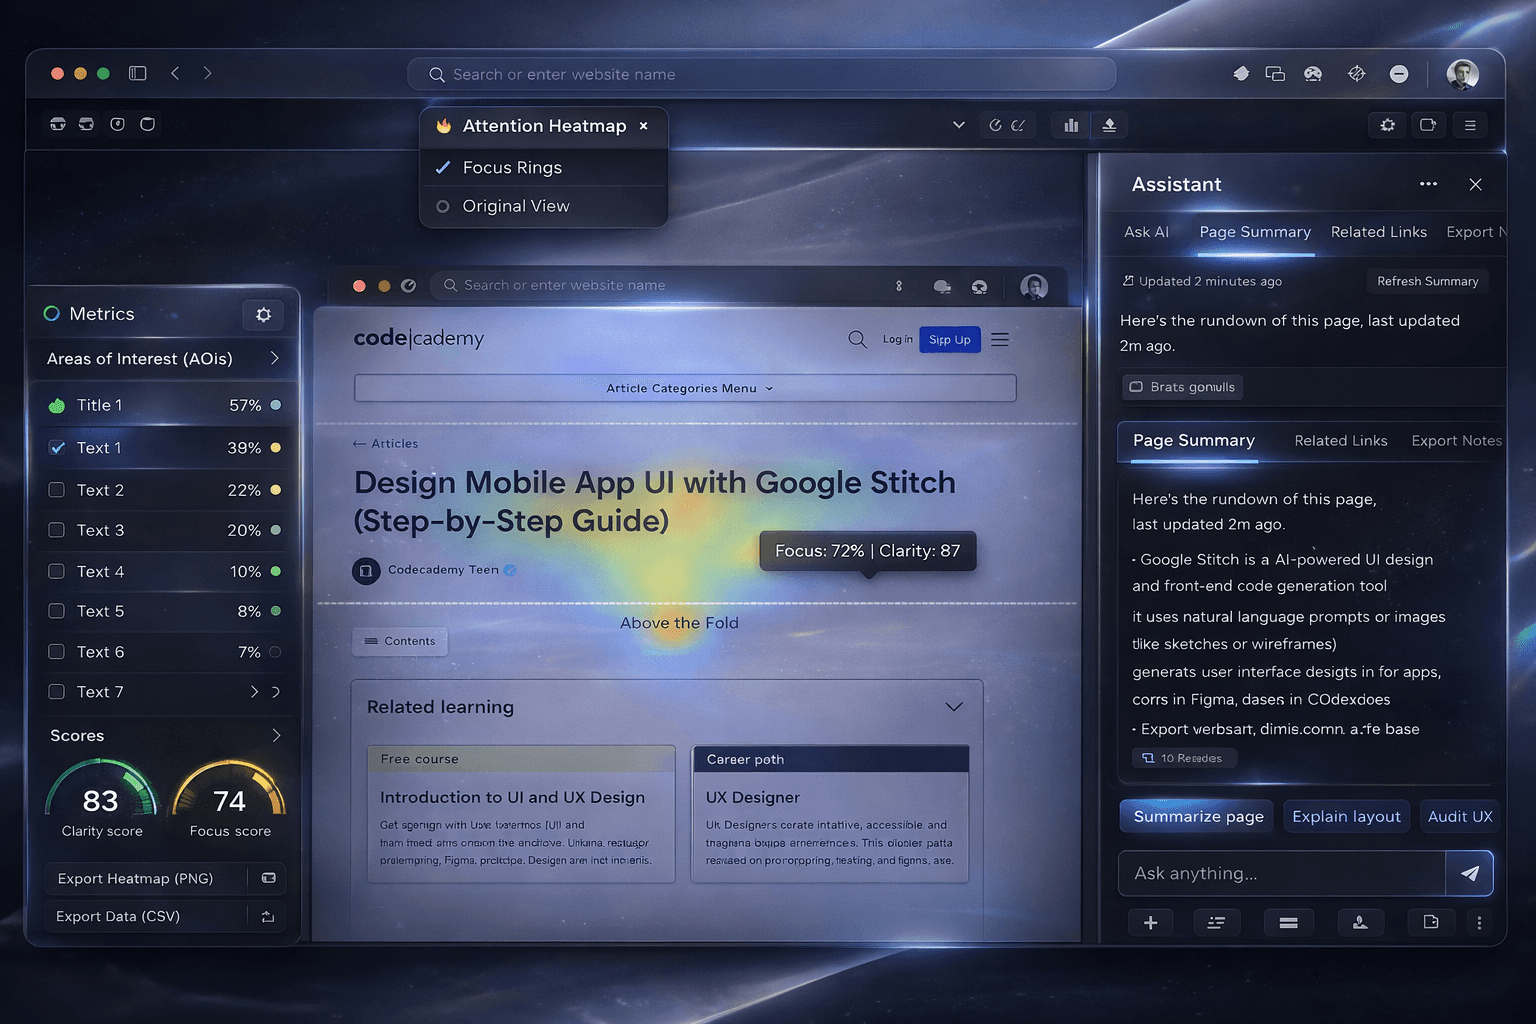
Task: Click the Sign Up button on codecademy
Action: click(x=950, y=340)
